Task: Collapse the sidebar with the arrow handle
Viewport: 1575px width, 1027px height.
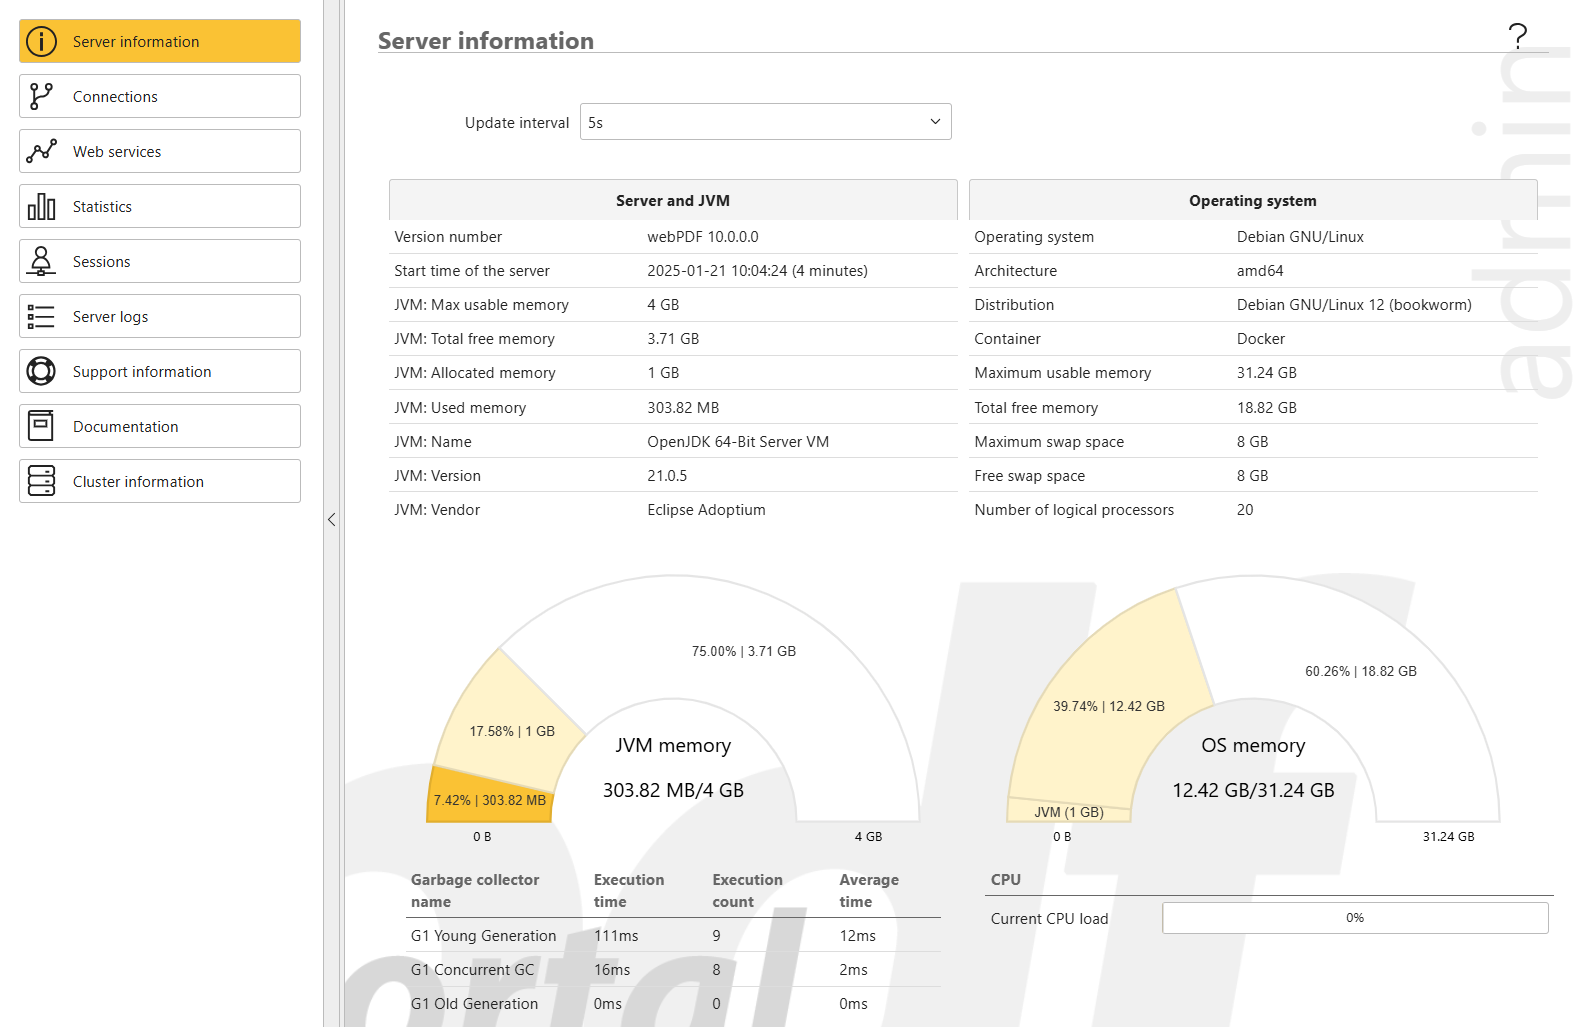Action: [x=331, y=519]
